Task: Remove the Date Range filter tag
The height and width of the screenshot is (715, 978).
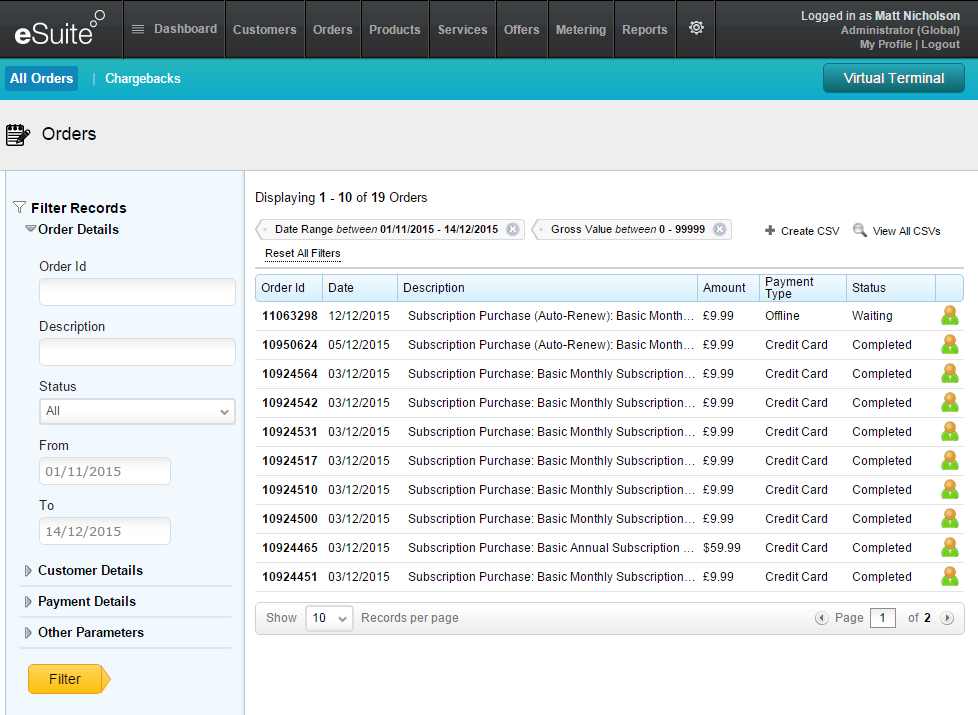Action: click(x=513, y=229)
